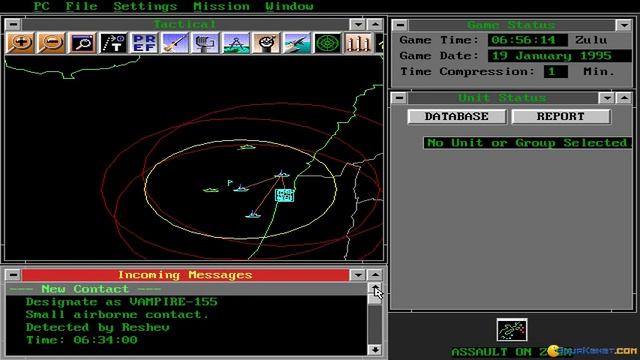
Task: Click the scenario map thumbnail icon
Action: click(512, 330)
